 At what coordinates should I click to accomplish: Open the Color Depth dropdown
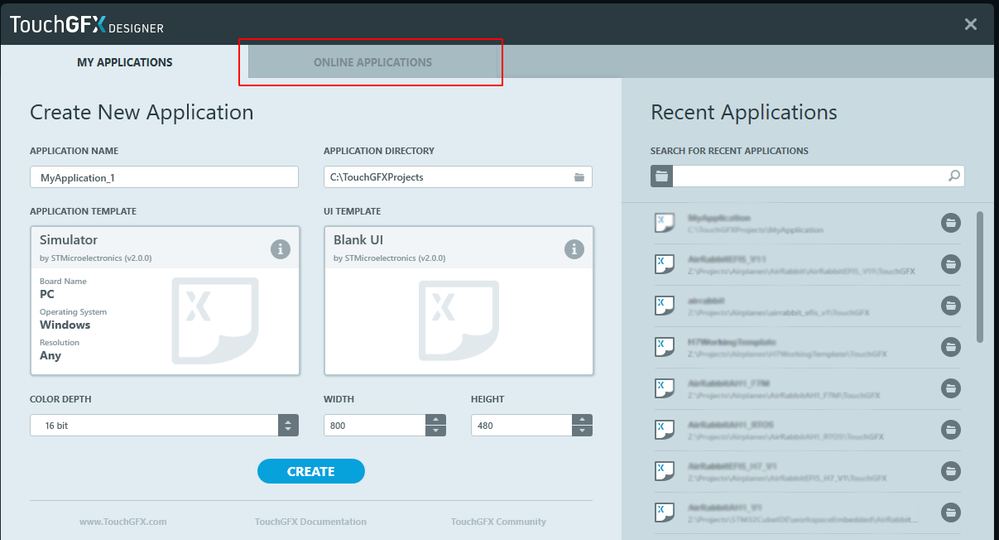coord(288,425)
